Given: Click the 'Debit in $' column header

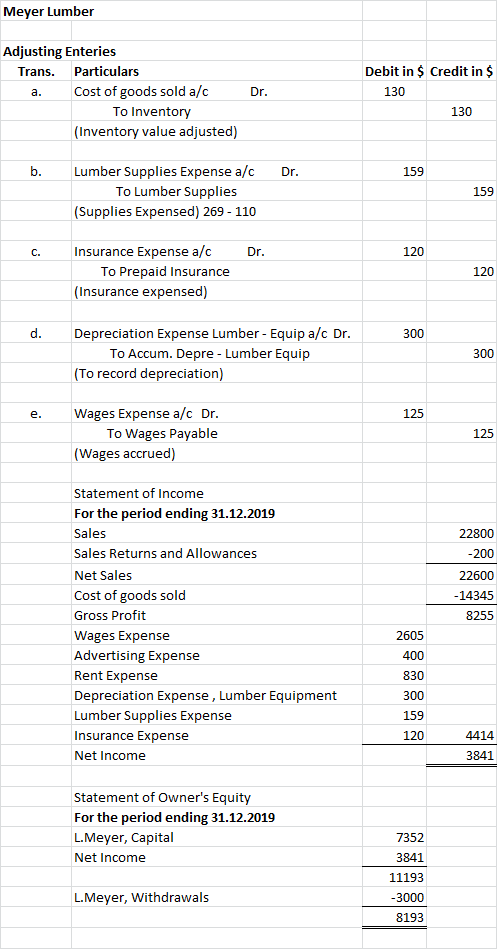Looking at the screenshot, I should pyautogui.click(x=394, y=71).
